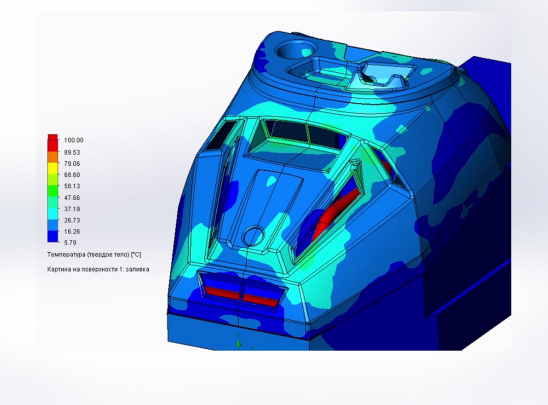This screenshot has width=548, height=405.
Task: Select the 58.13 legend value label
Action: click(72, 186)
